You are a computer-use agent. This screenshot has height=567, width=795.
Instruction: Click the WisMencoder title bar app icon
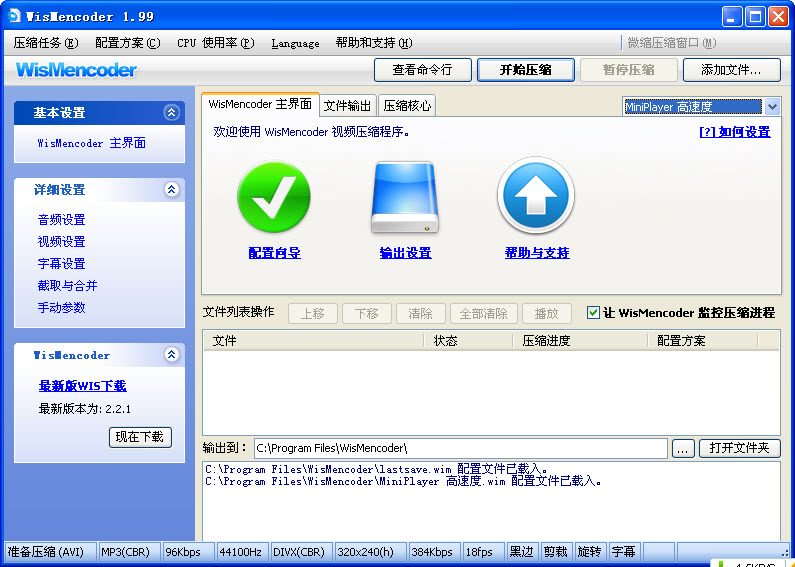pos(14,16)
